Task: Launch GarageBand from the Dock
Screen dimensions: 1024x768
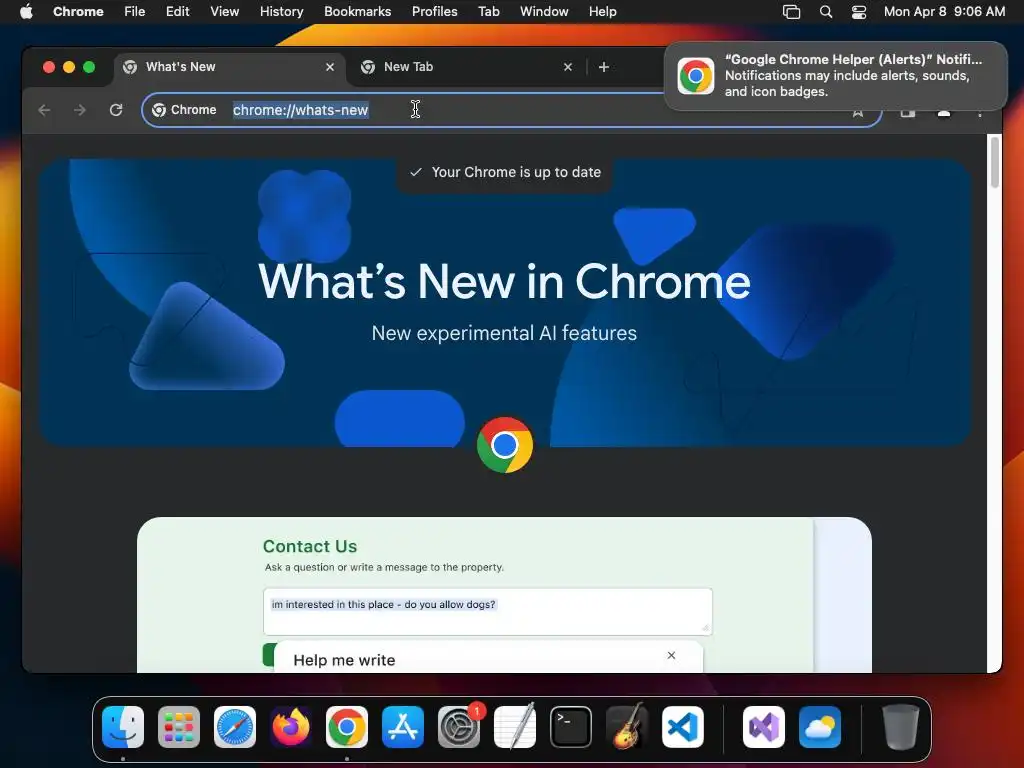Action: point(627,727)
